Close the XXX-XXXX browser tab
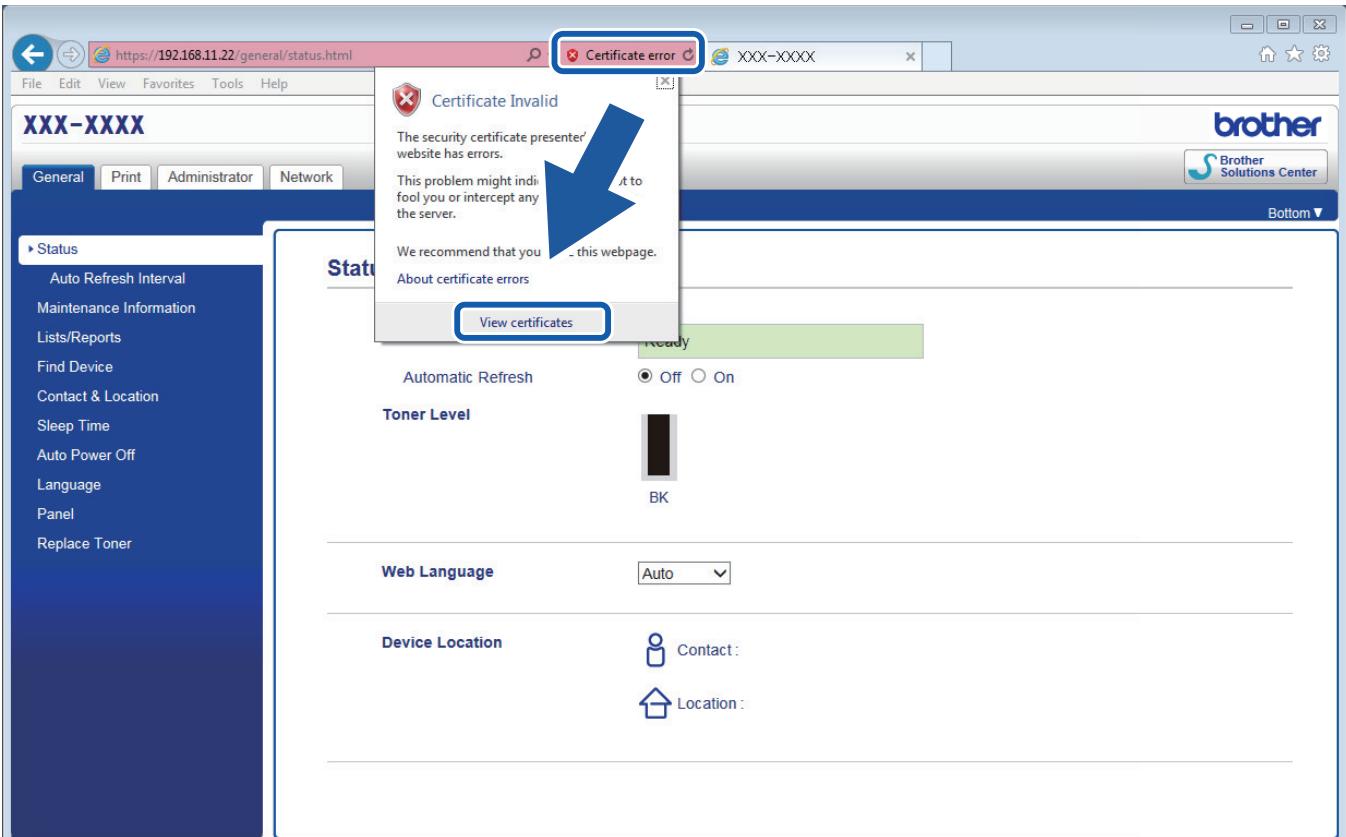 (x=909, y=57)
